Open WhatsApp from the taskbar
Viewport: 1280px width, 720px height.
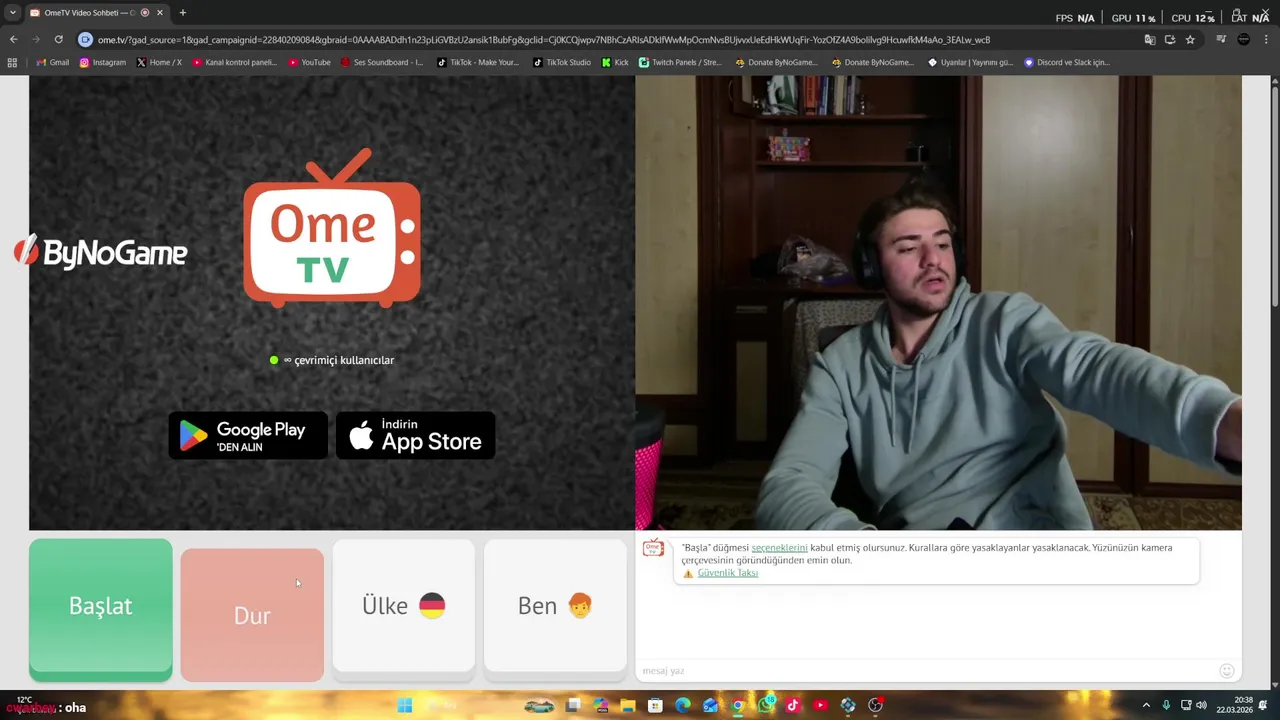click(766, 705)
